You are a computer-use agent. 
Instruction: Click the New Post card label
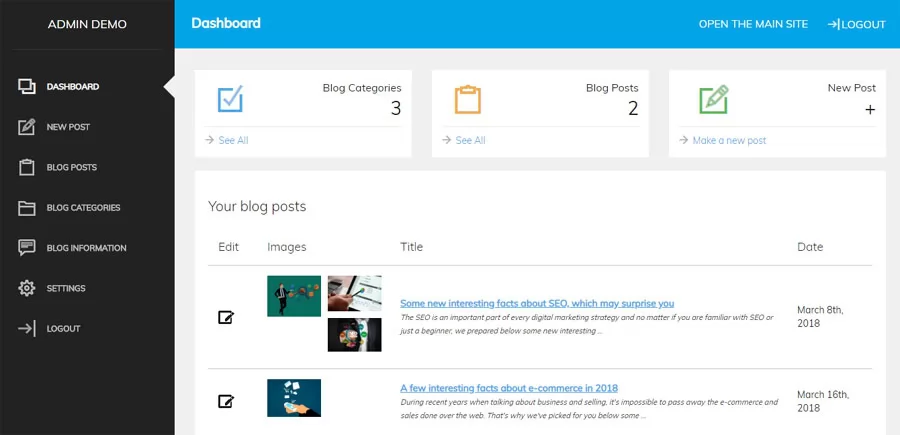click(852, 88)
